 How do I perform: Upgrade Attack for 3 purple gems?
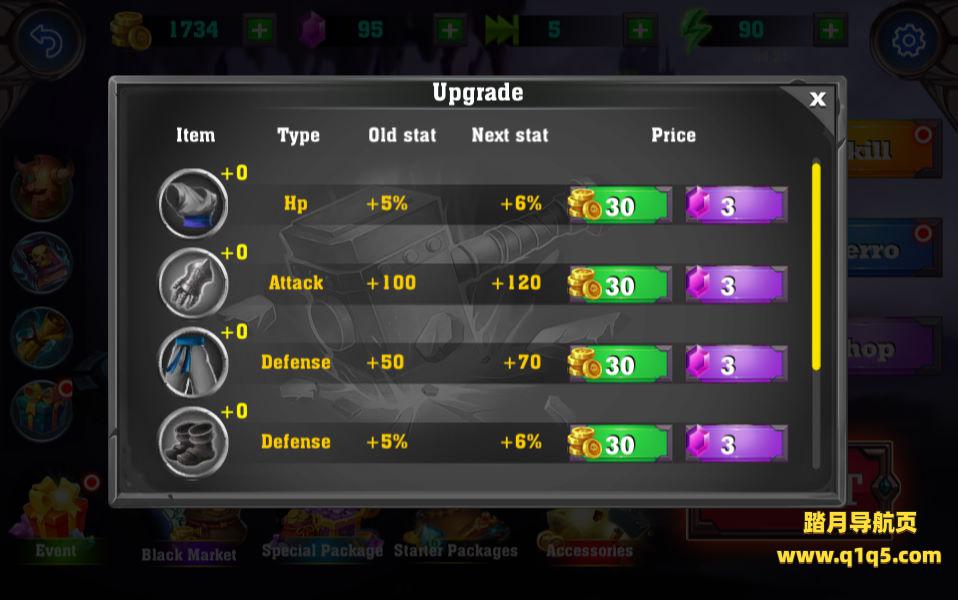[736, 284]
